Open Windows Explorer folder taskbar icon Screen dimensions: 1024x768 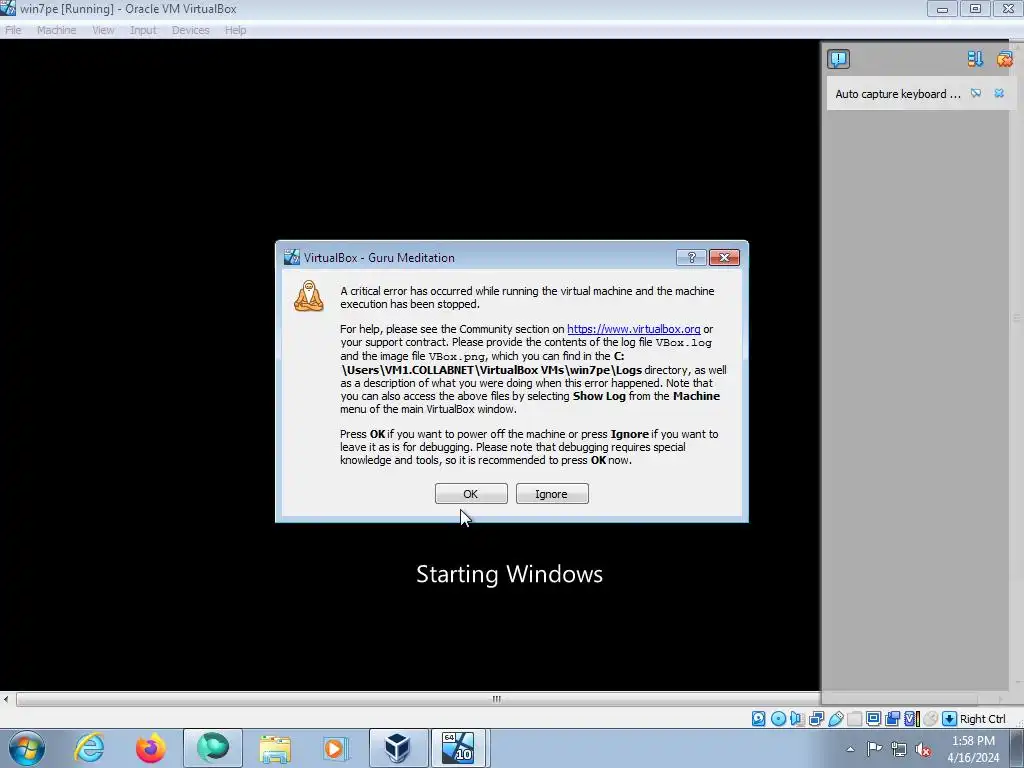point(275,748)
